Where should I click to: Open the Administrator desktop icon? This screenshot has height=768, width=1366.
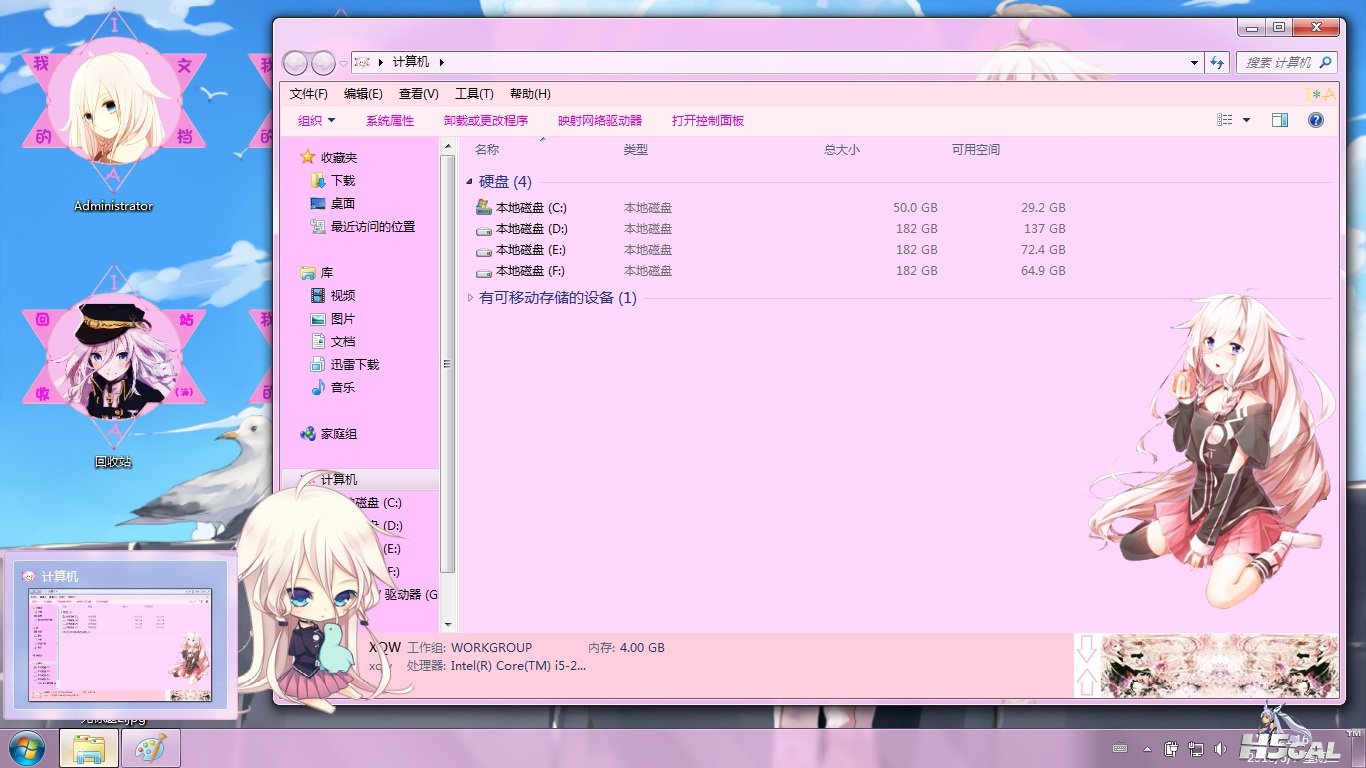(x=114, y=110)
